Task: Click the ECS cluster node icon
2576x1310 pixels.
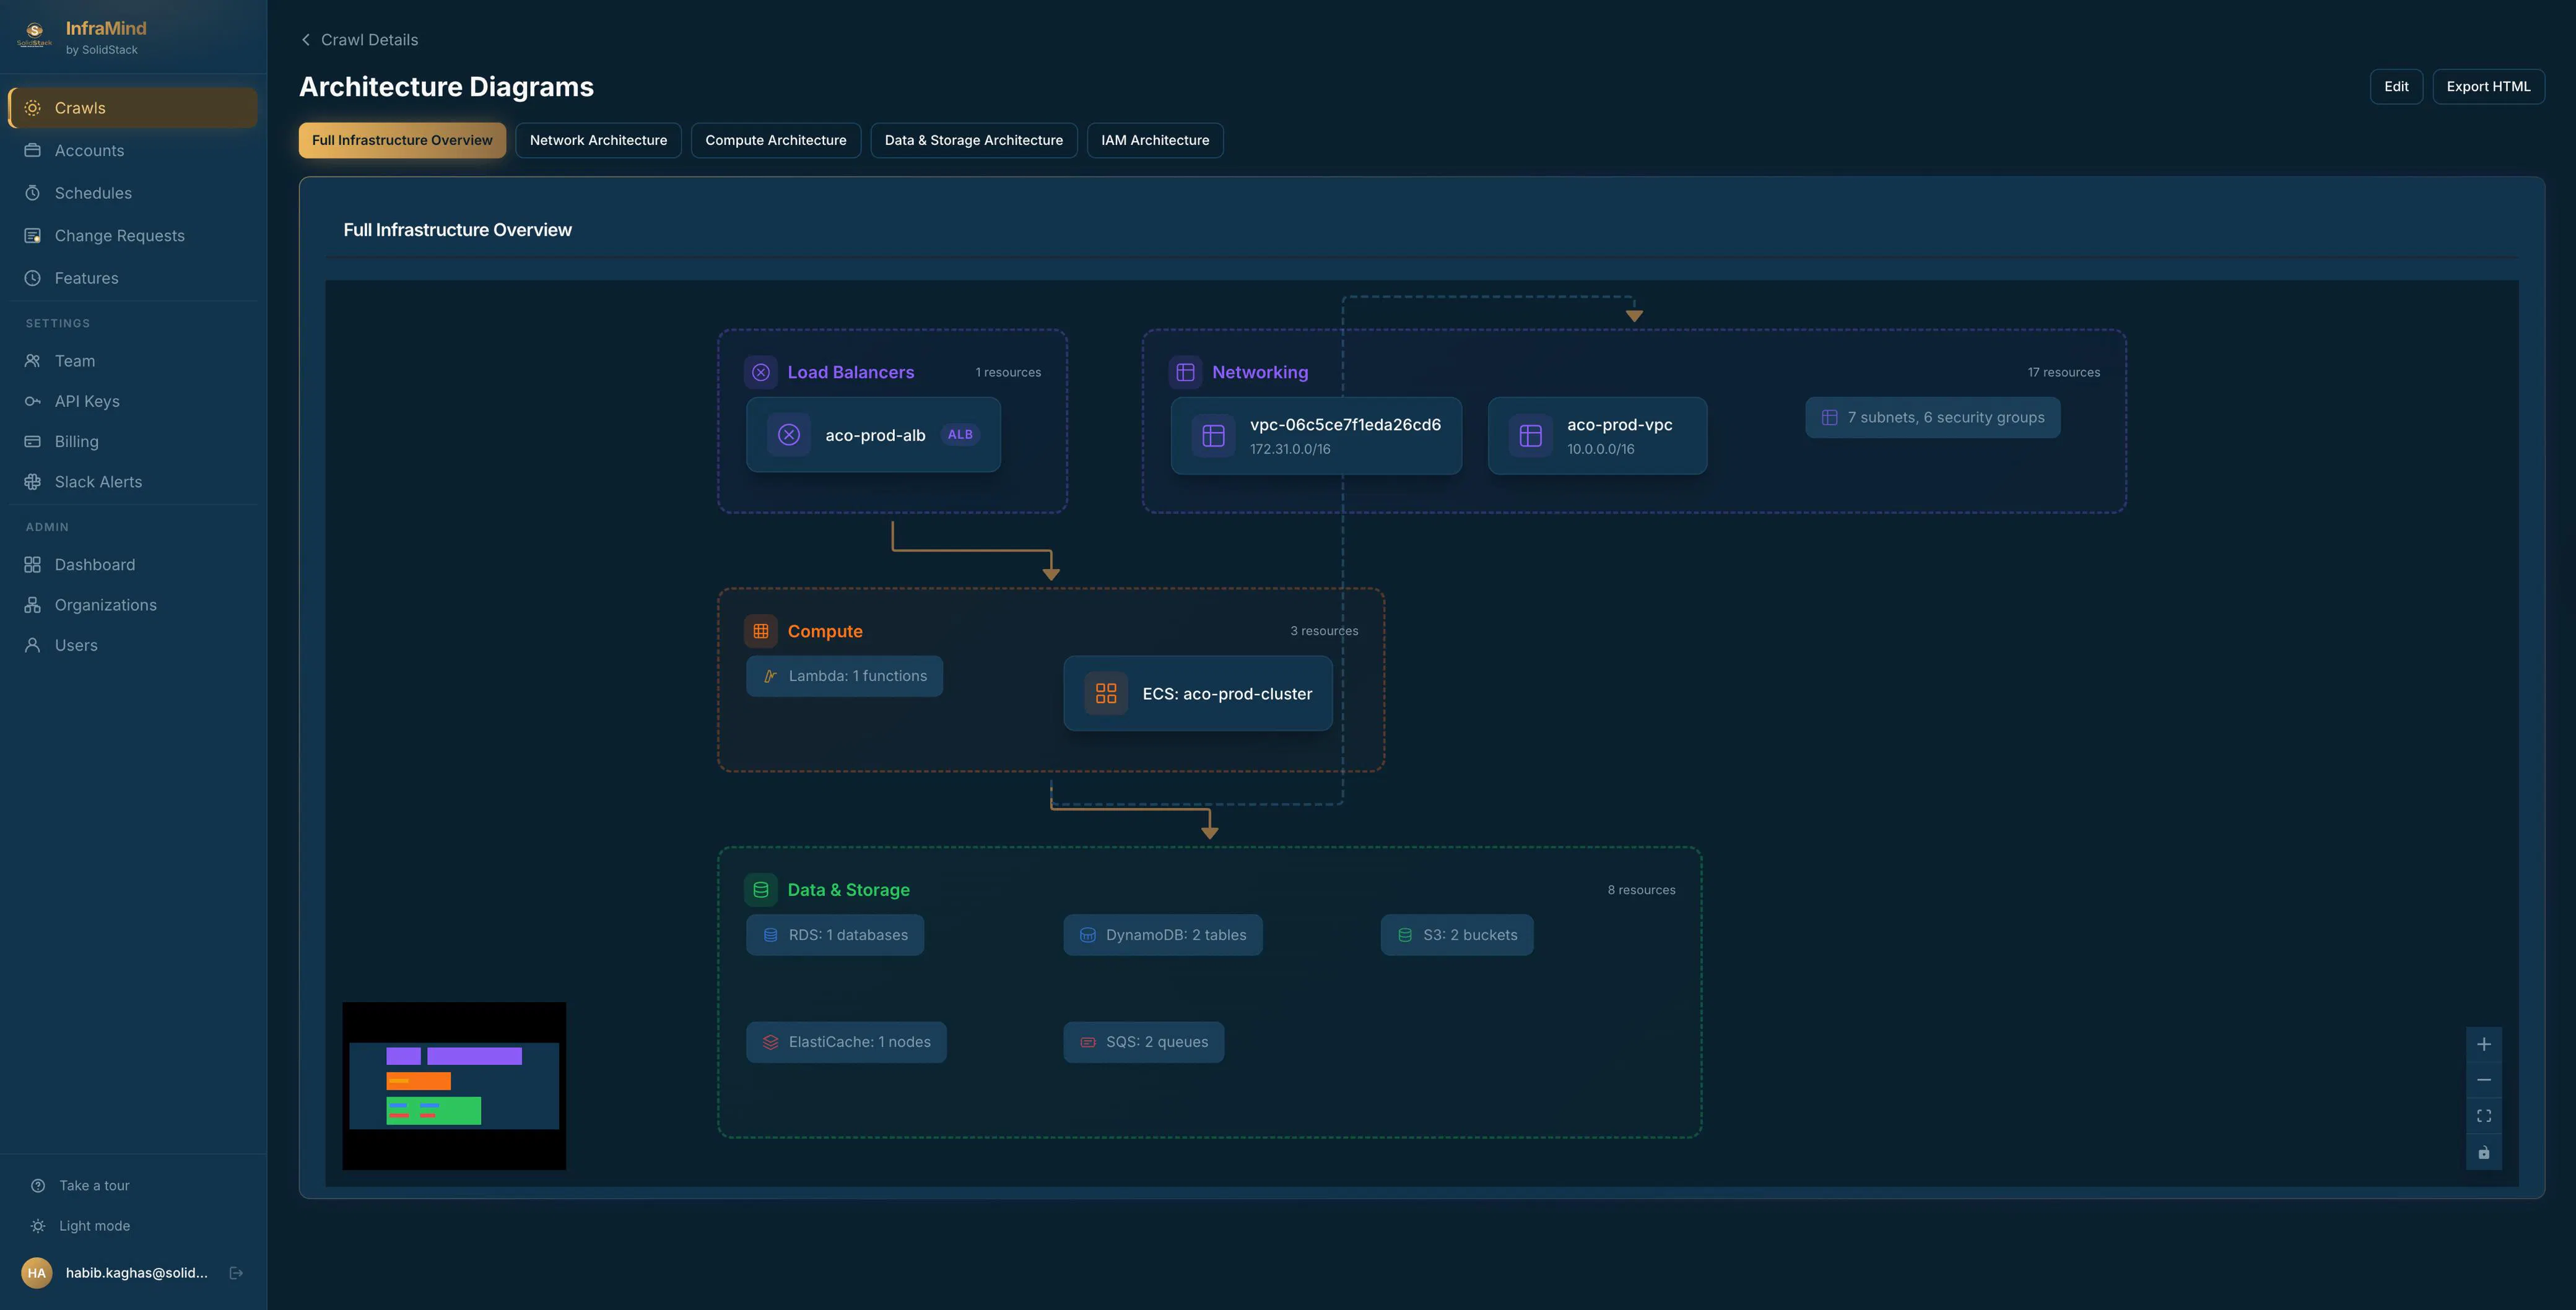Action: [x=1106, y=694]
